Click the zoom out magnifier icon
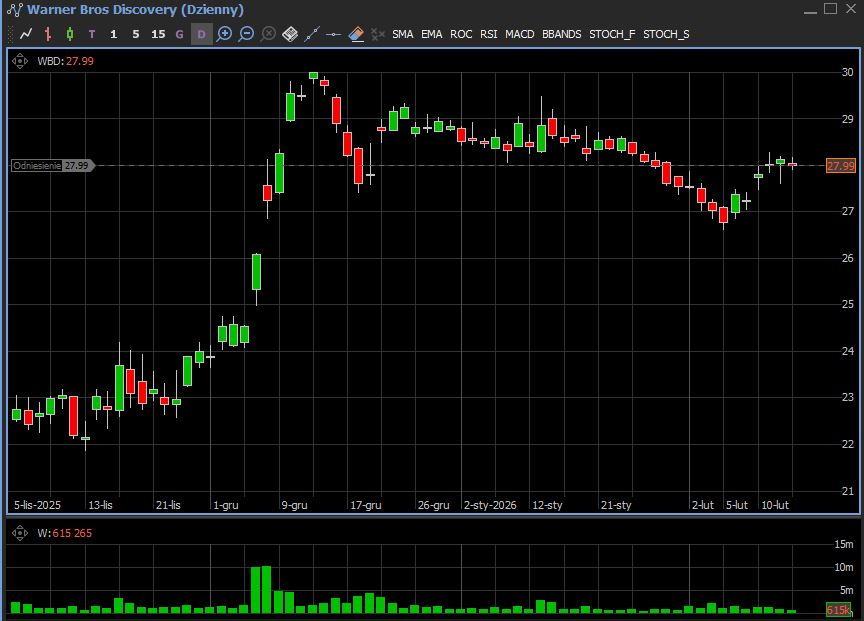This screenshot has width=864, height=621. click(247, 34)
